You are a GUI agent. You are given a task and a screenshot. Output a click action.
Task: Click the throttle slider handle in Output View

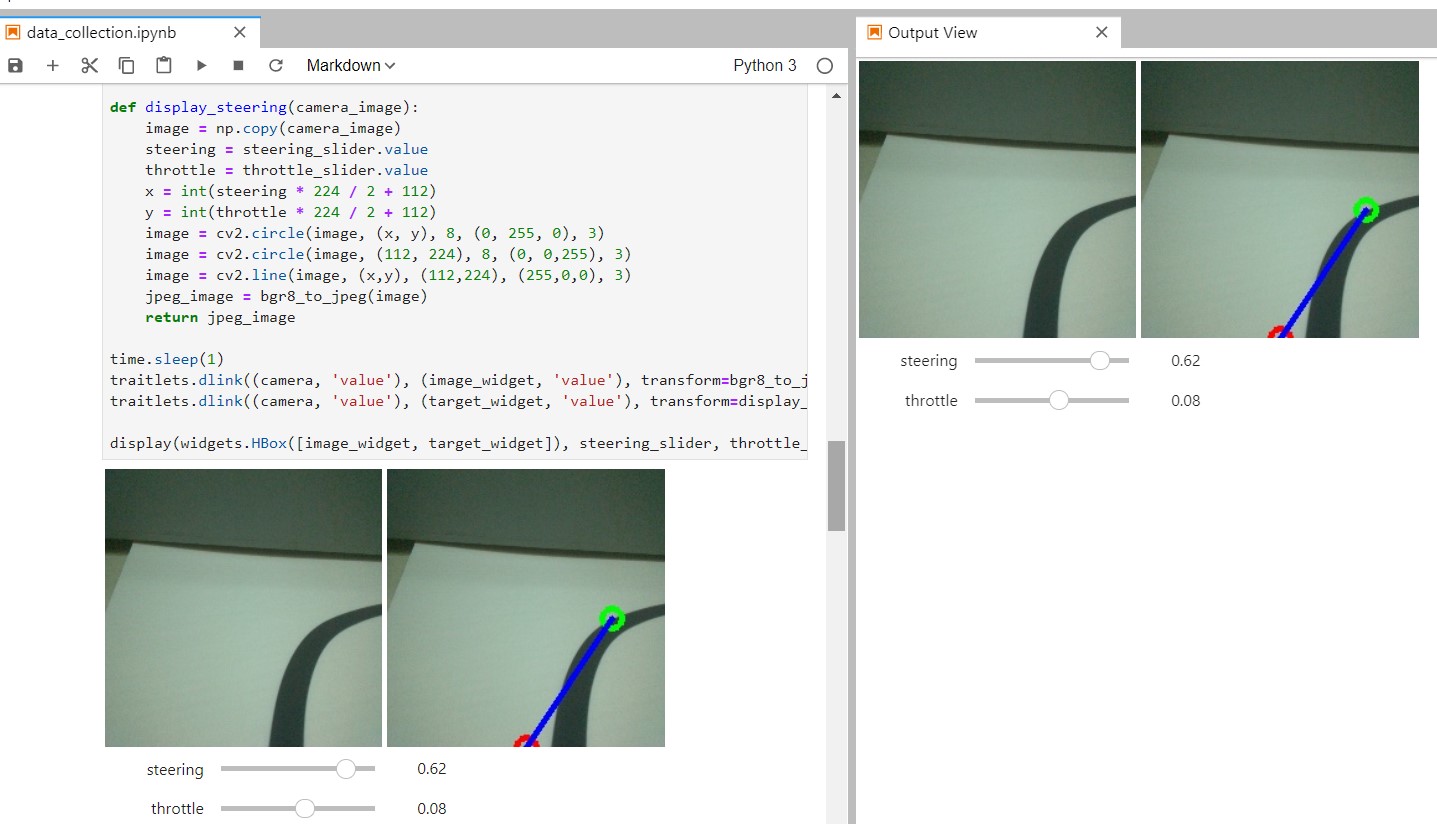tap(1058, 400)
